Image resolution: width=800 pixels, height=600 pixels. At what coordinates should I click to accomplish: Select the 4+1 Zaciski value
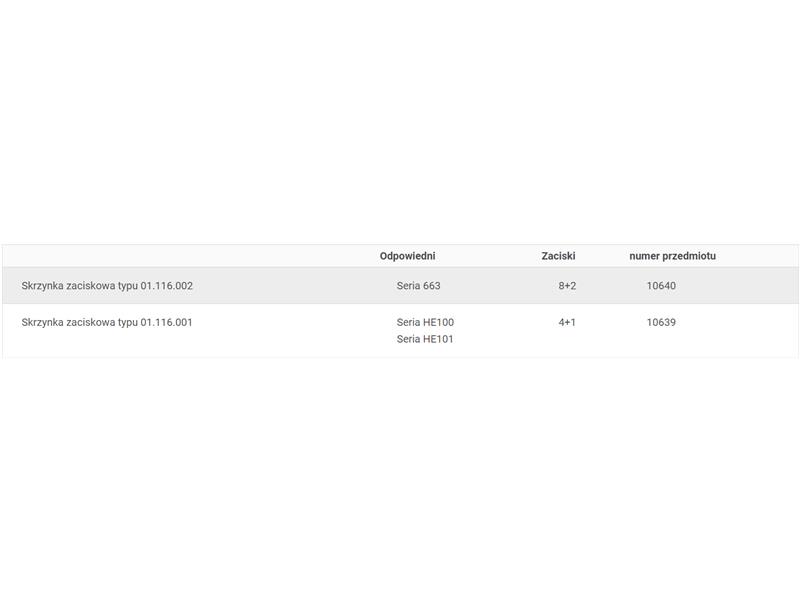[567, 322]
